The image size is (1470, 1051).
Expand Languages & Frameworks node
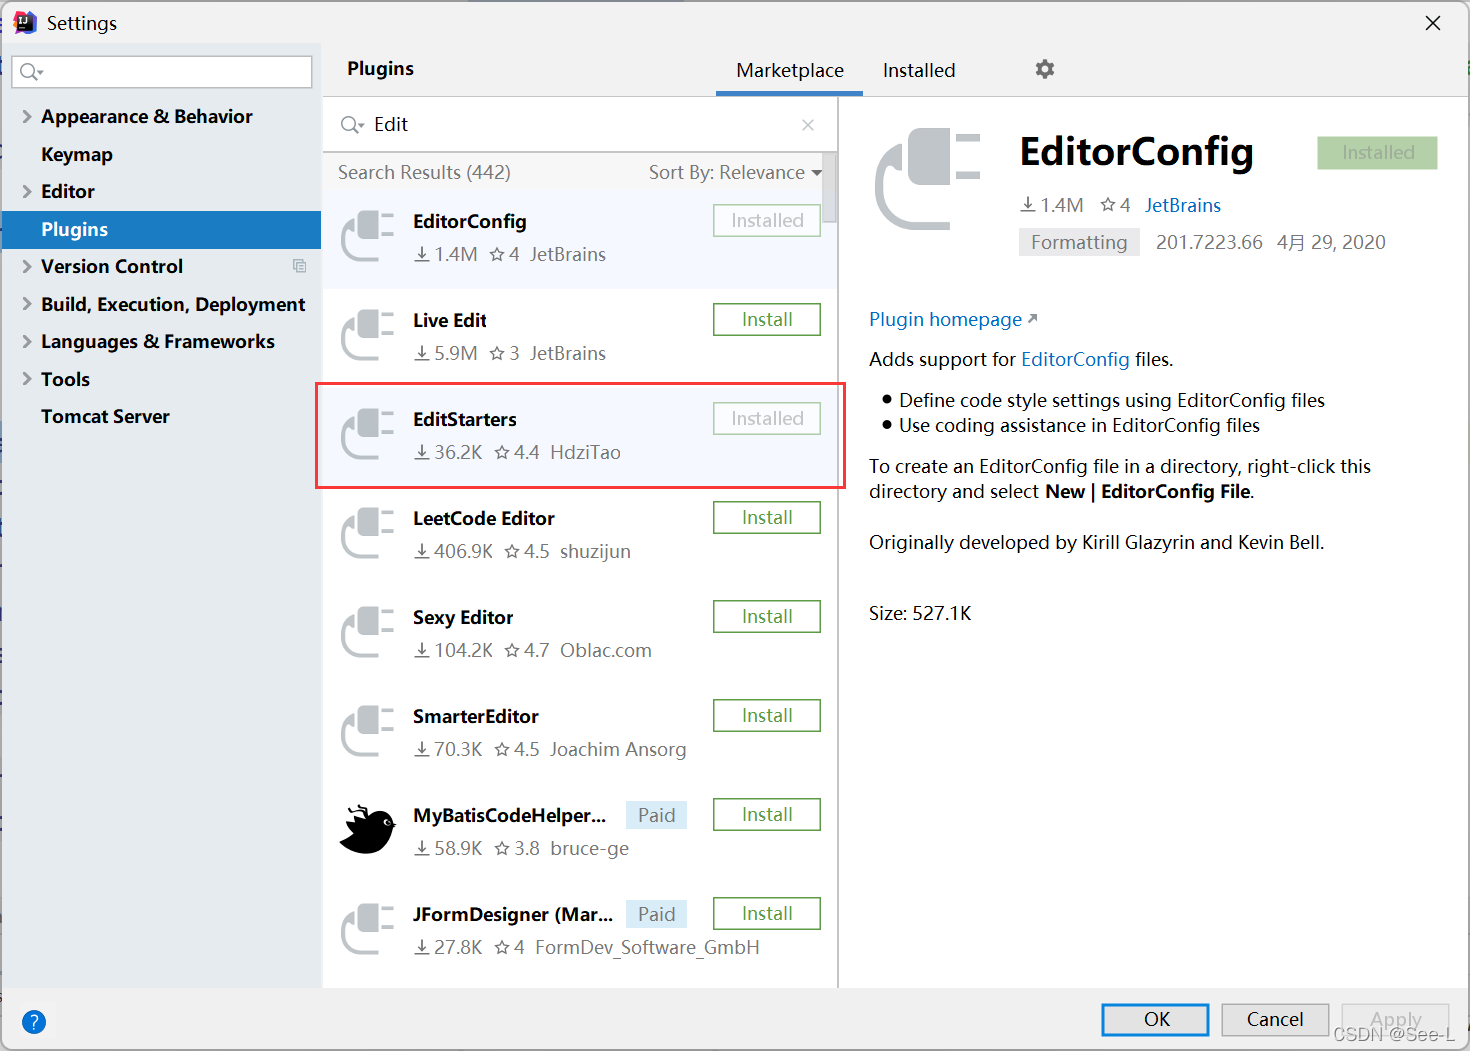pos(27,341)
